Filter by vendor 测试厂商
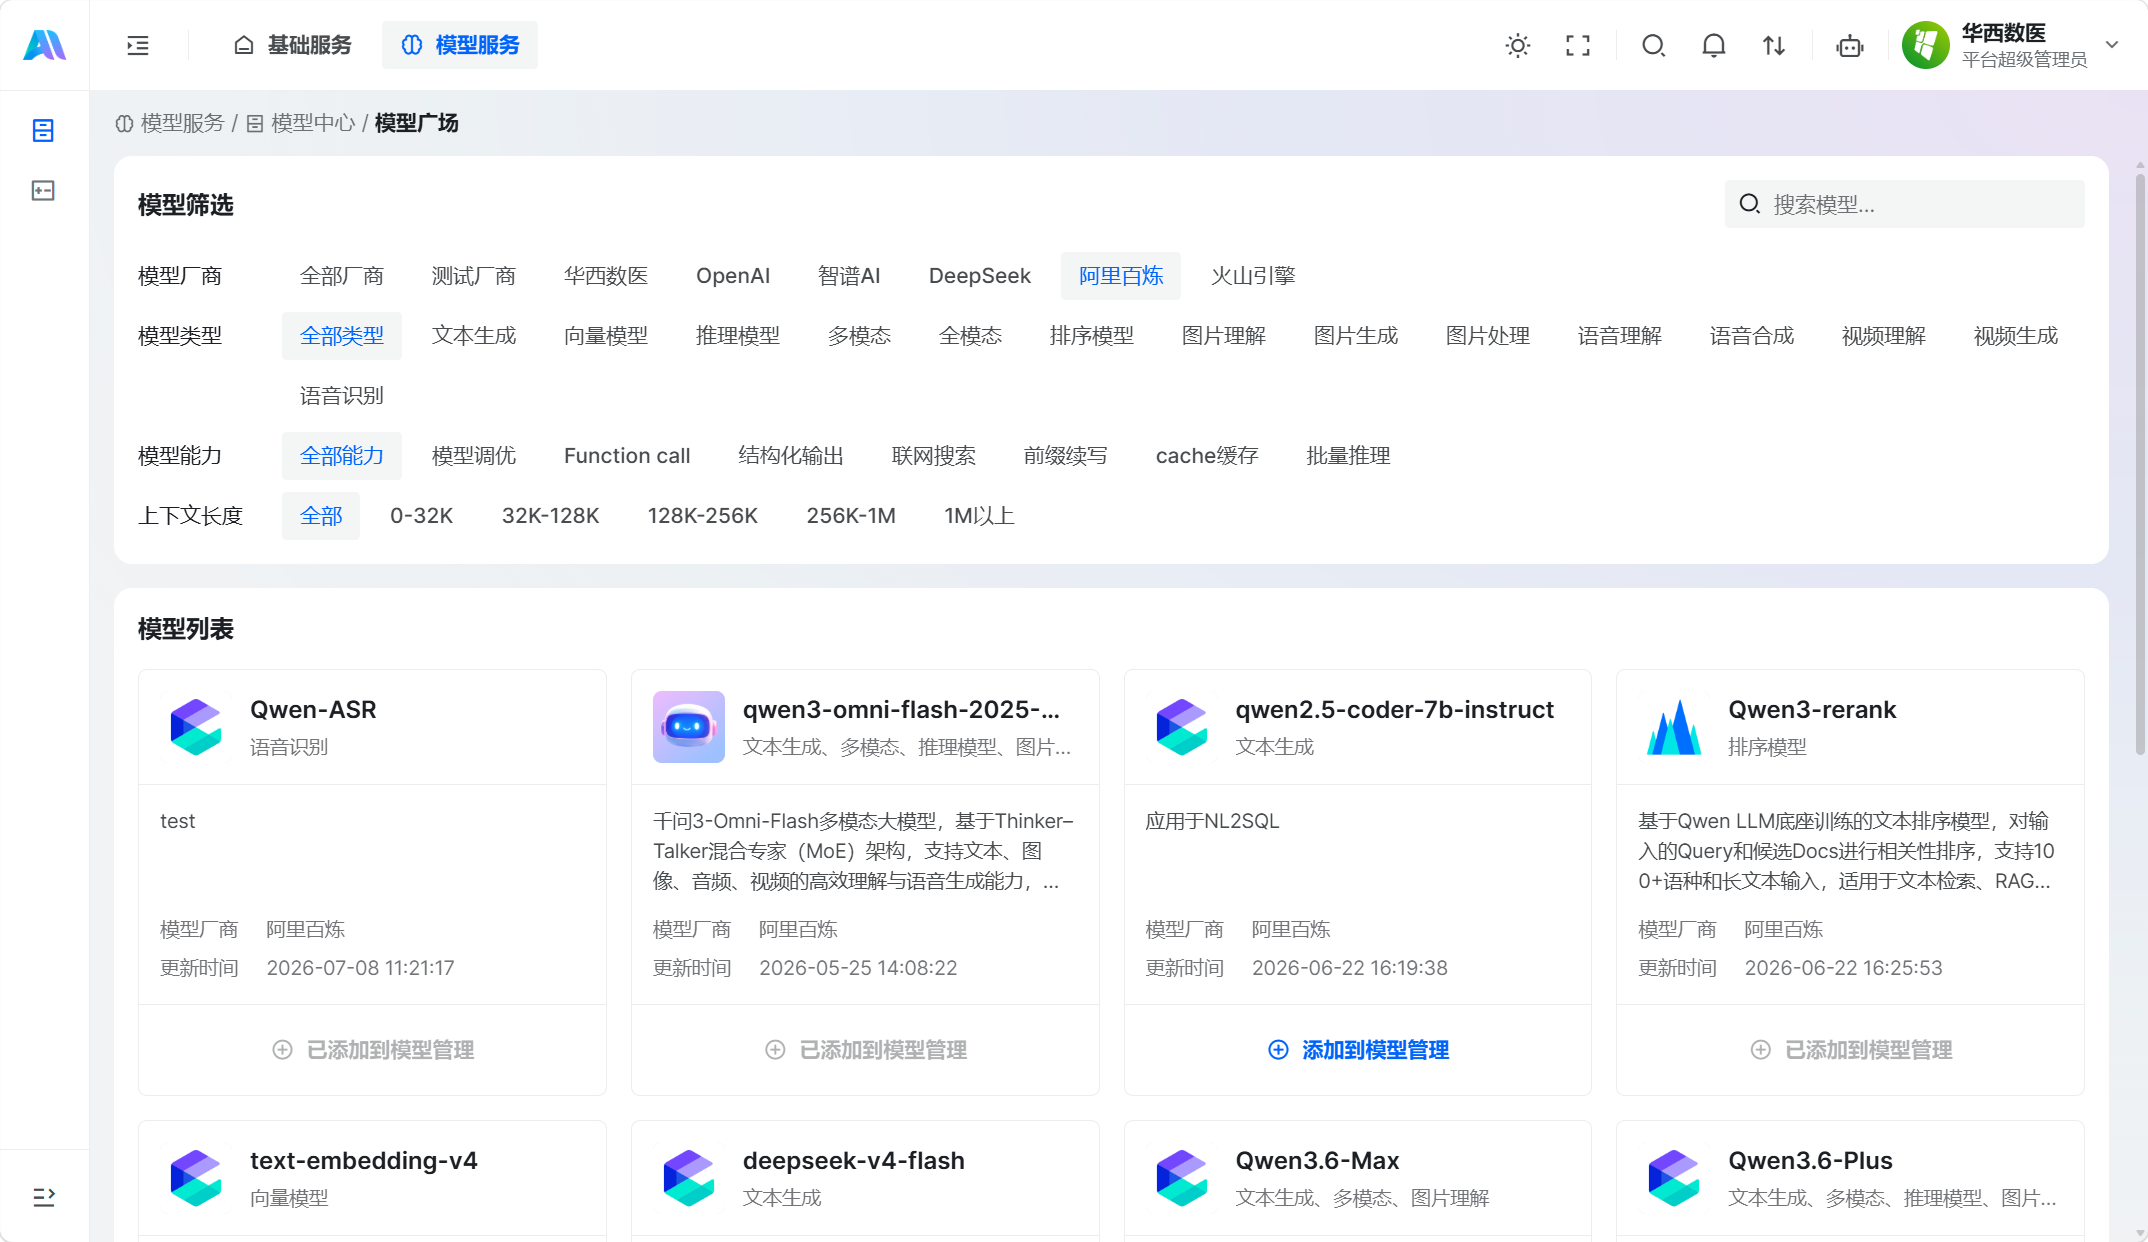This screenshot has width=2148, height=1242. (474, 276)
